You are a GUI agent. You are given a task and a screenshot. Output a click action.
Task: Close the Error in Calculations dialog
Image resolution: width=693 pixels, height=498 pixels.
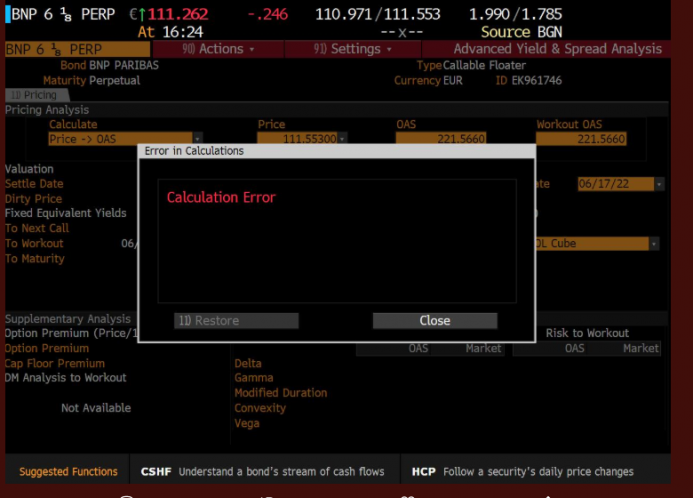[435, 320]
